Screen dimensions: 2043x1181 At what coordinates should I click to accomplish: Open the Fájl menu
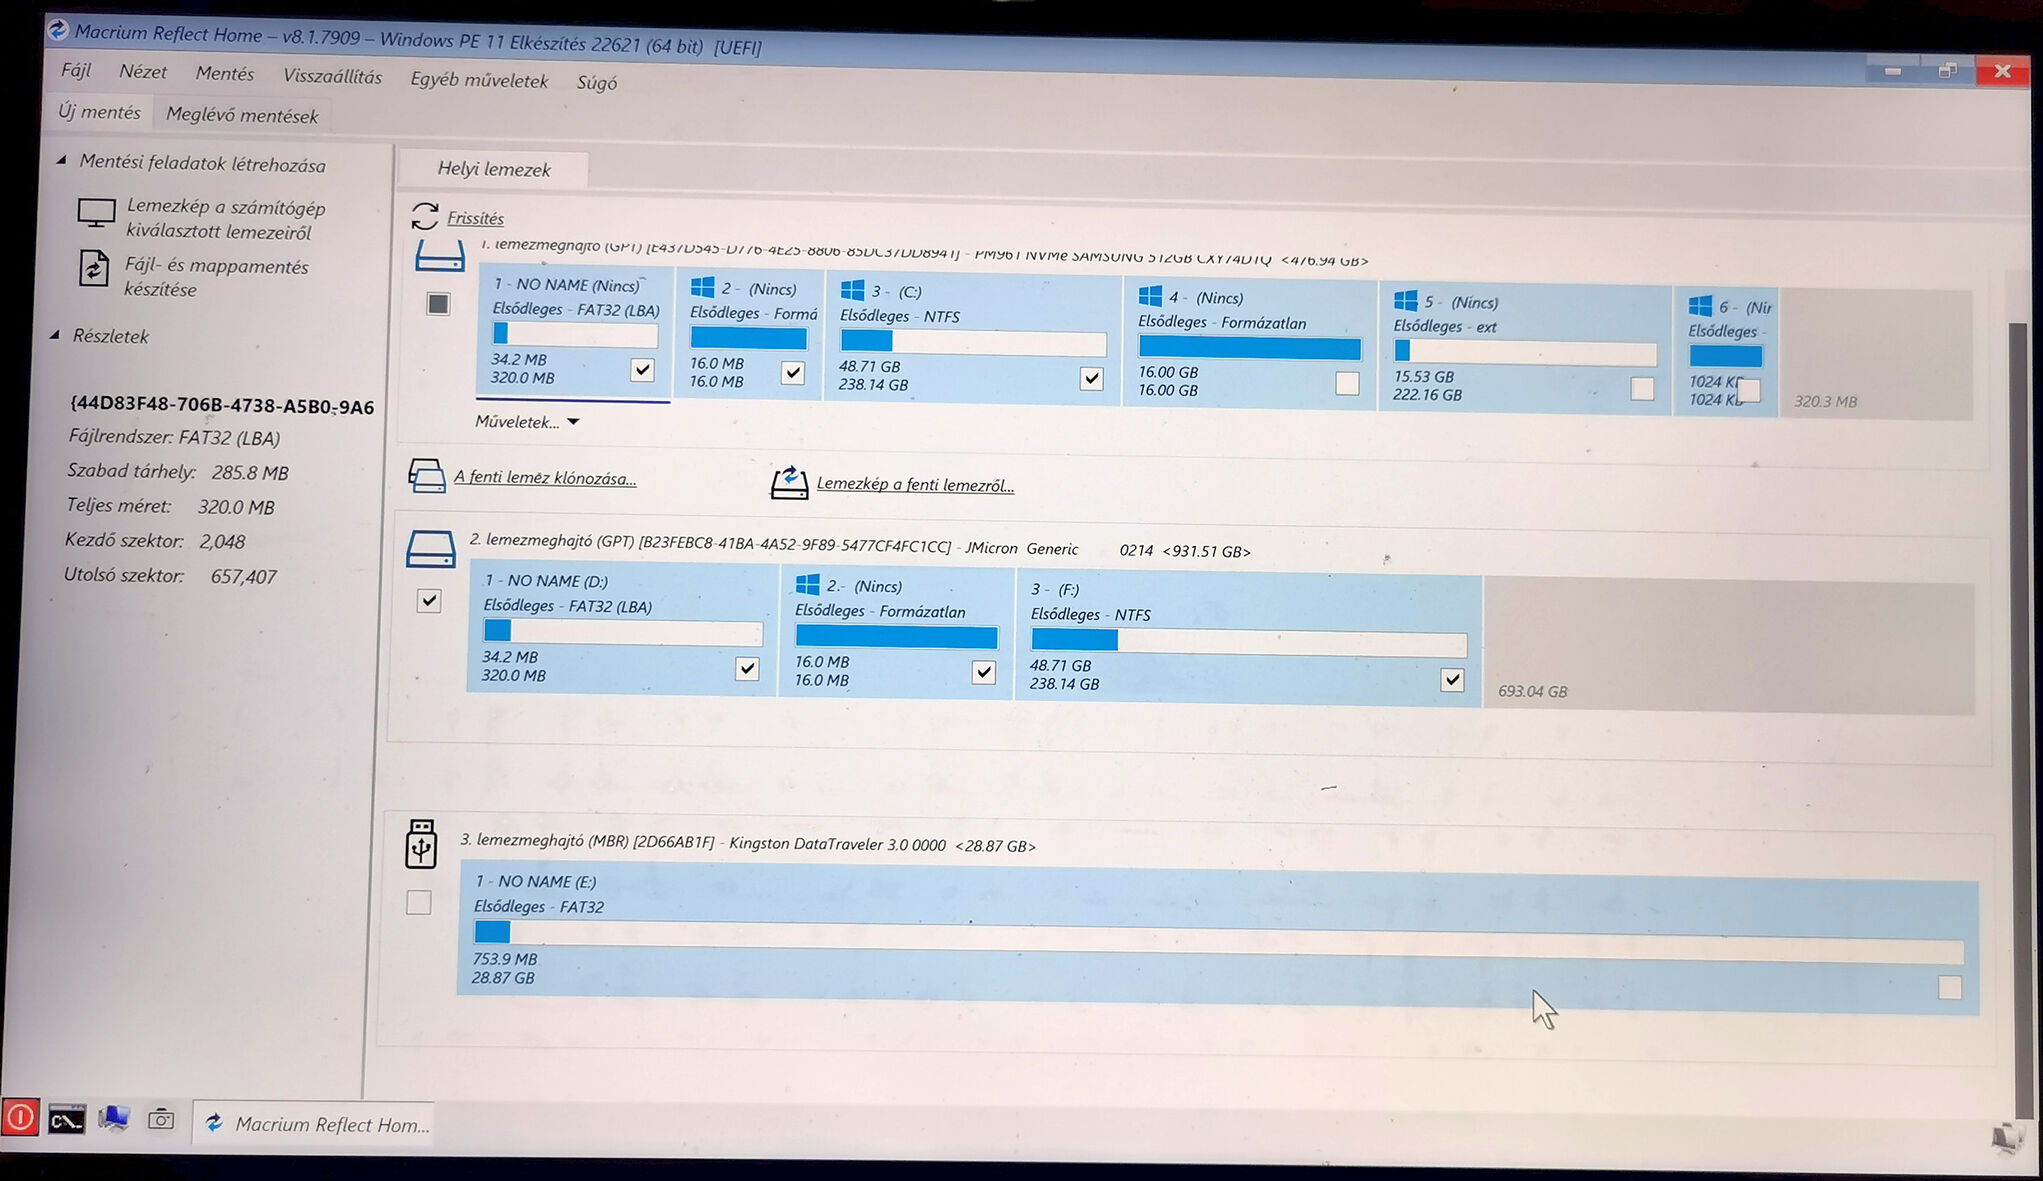[76, 70]
